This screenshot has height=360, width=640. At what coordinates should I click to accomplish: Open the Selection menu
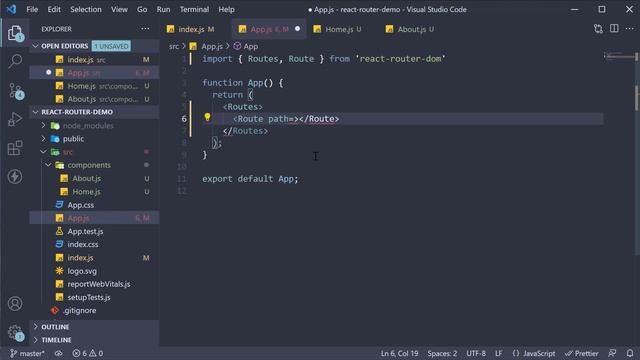86,9
